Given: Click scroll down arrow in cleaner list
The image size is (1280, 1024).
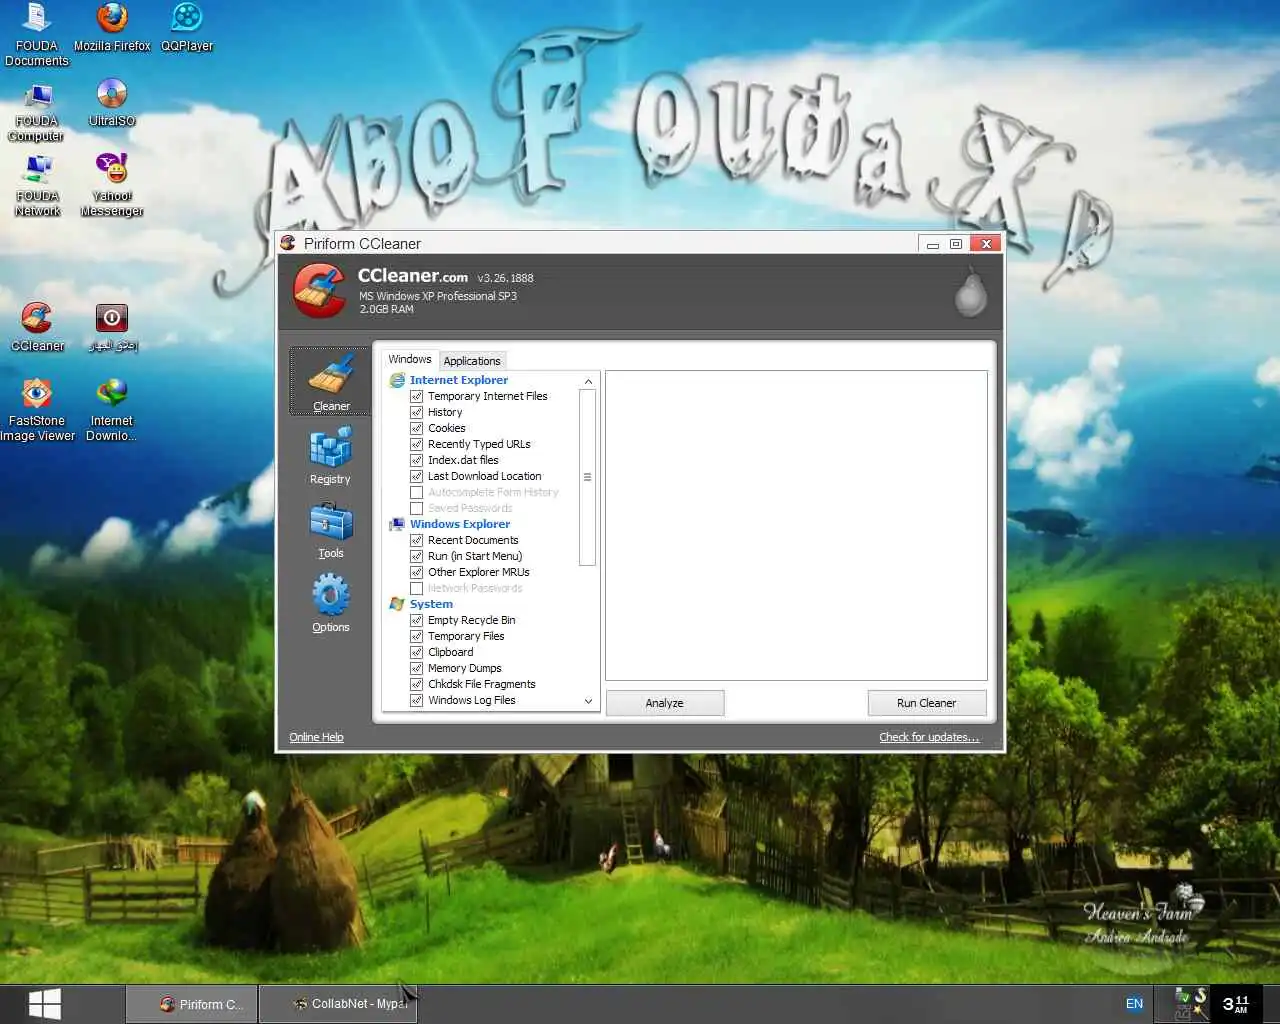Looking at the screenshot, I should click(588, 701).
